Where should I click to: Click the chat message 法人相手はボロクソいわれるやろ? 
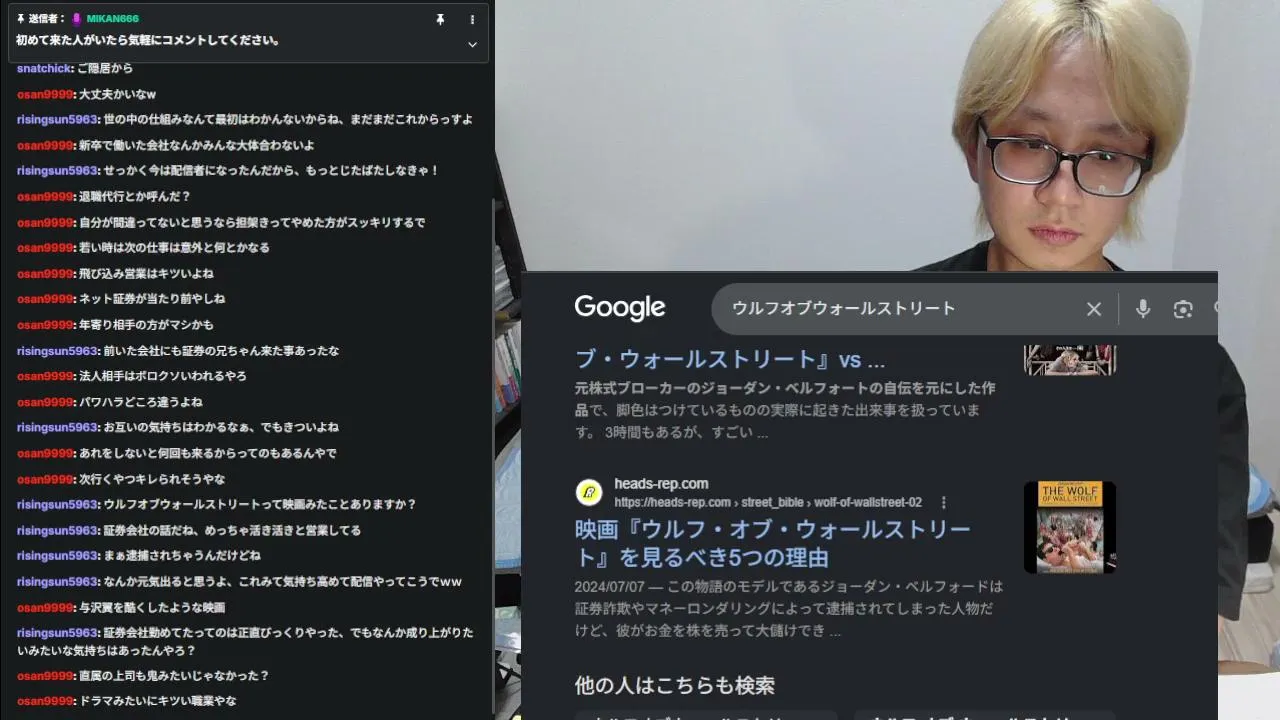[x=162, y=376]
